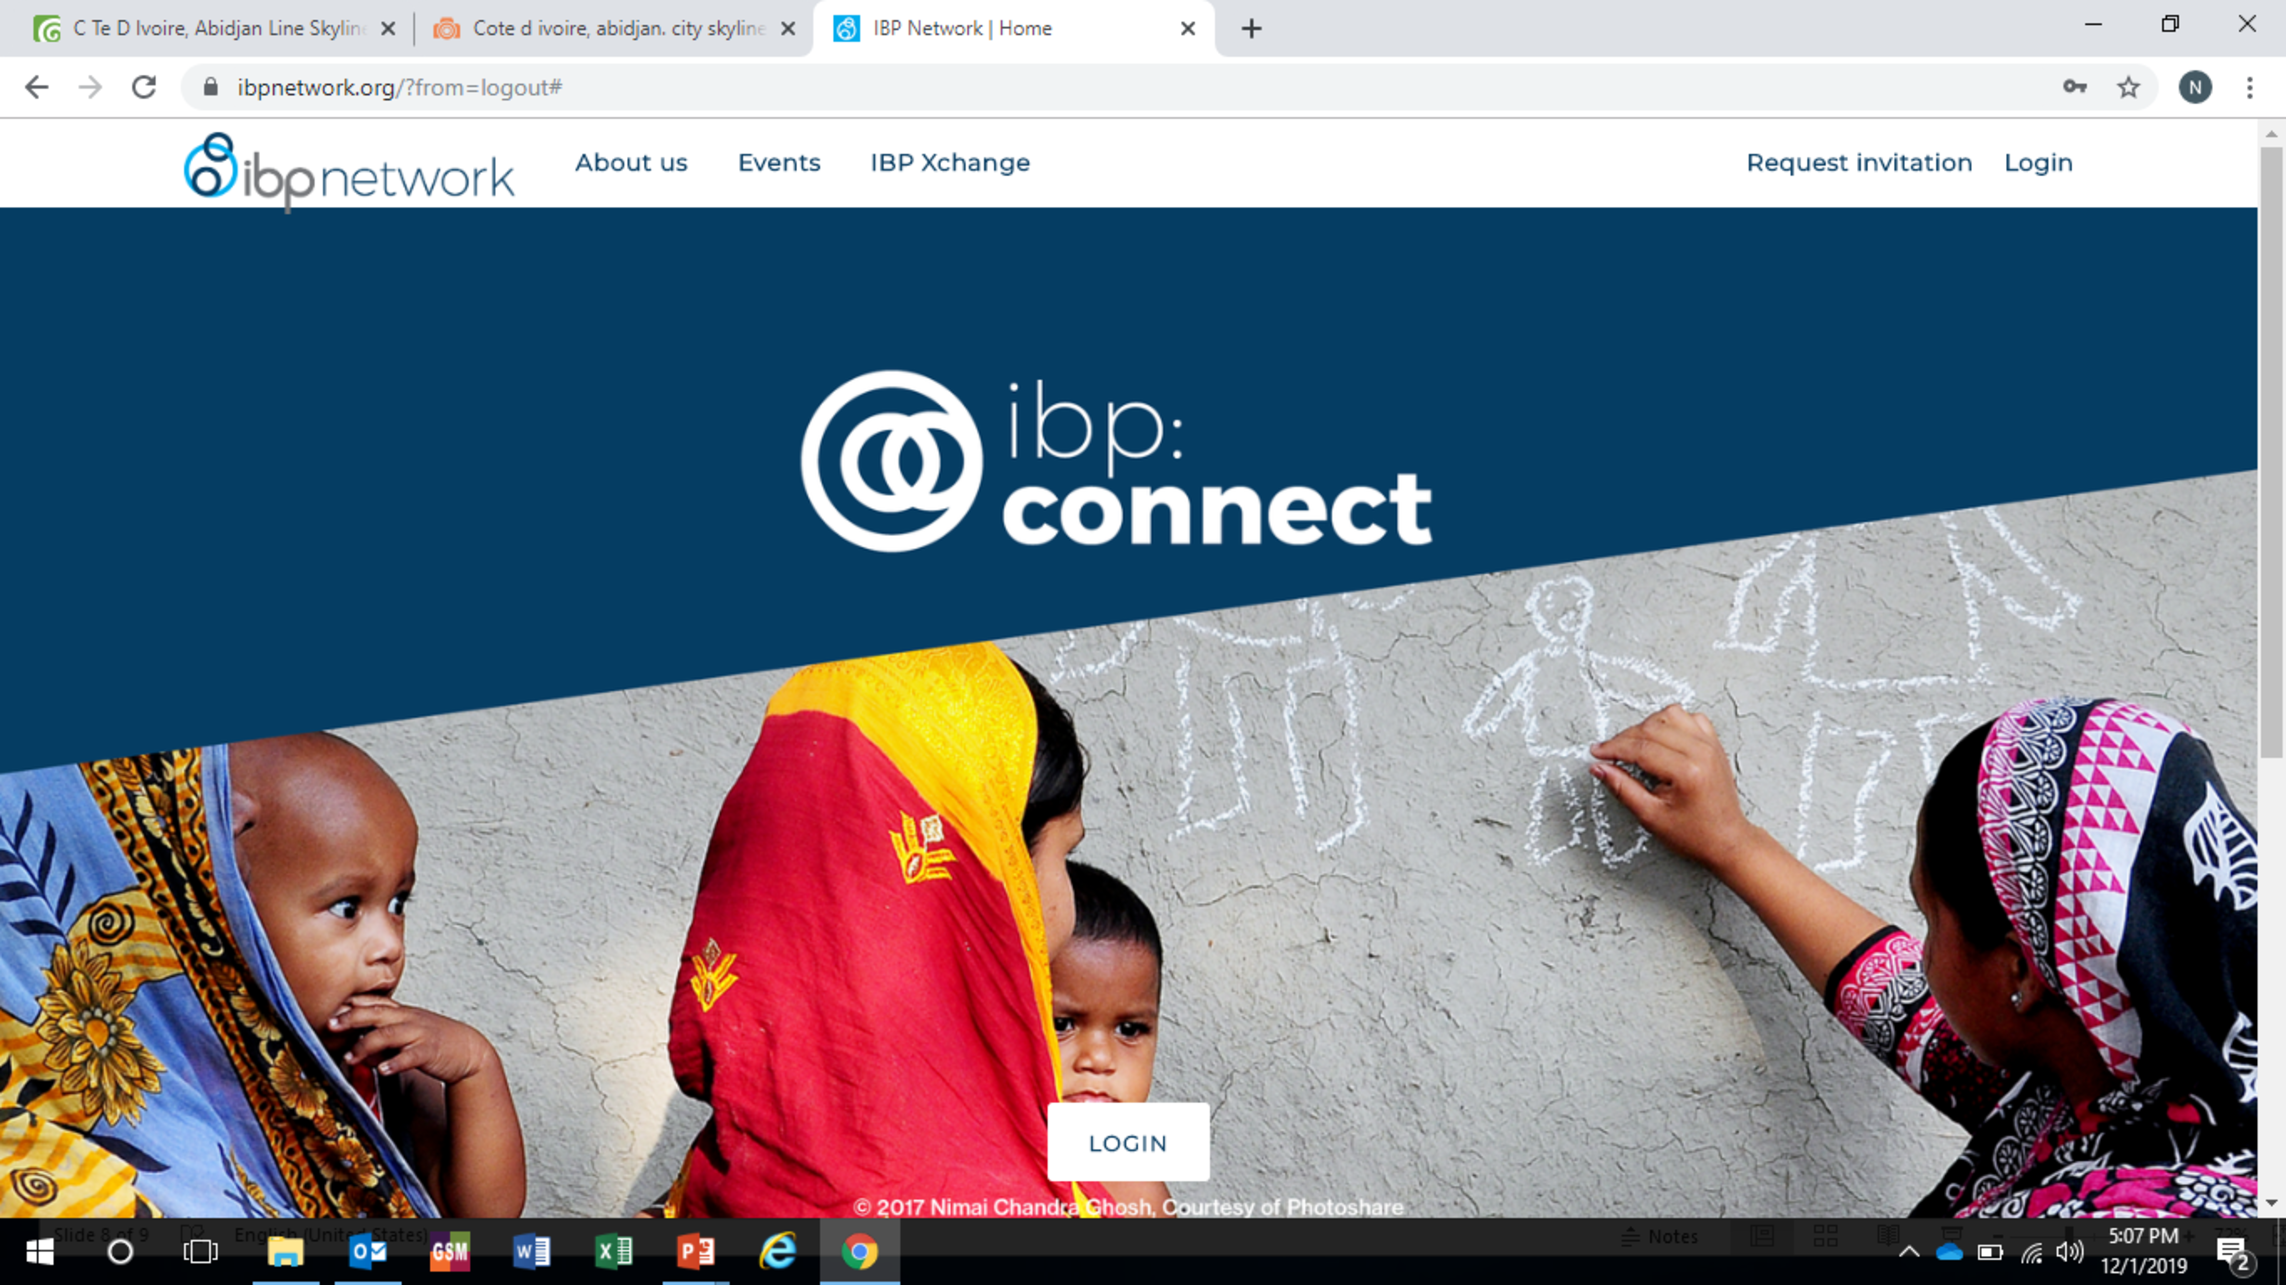Open the Events menu item
This screenshot has width=2286, height=1285.
tap(779, 162)
